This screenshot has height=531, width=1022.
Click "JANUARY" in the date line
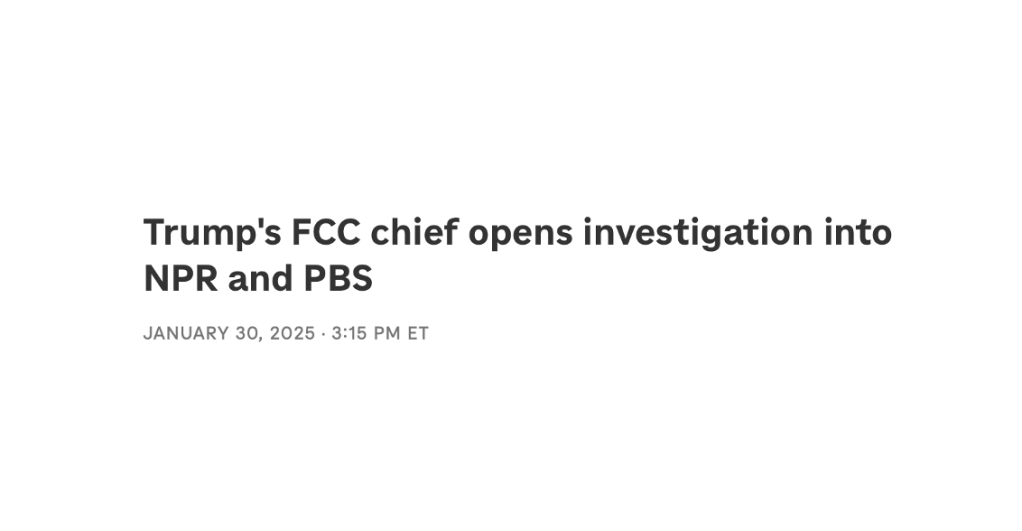click(184, 334)
